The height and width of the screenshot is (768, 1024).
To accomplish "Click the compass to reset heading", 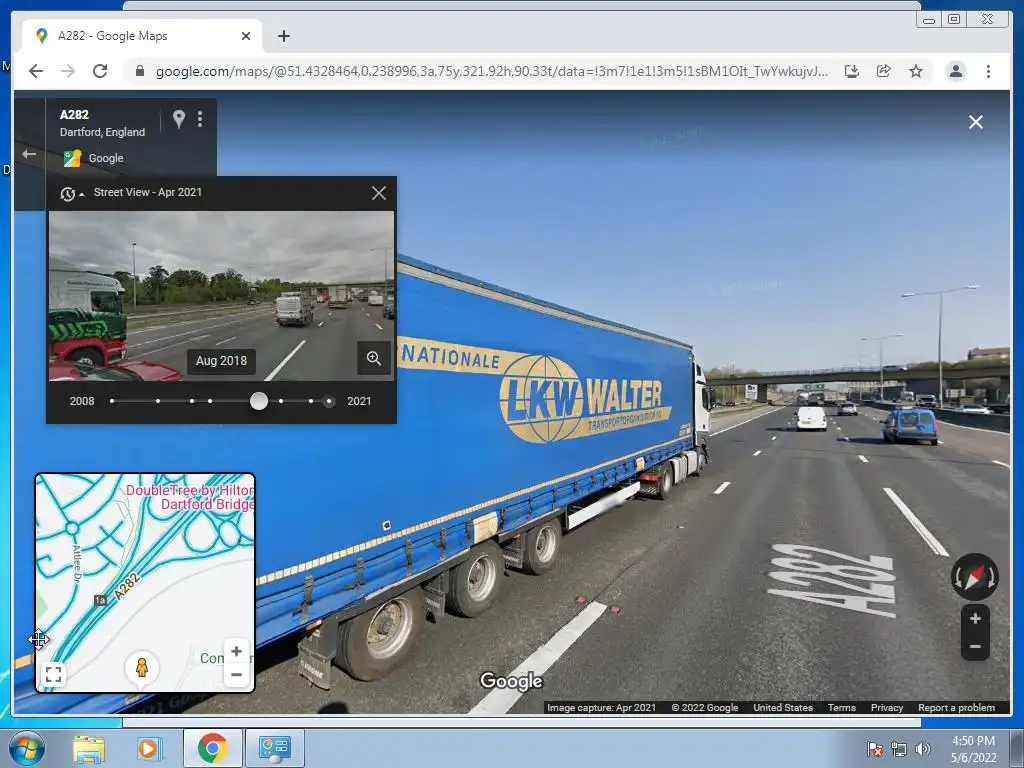I will [974, 577].
